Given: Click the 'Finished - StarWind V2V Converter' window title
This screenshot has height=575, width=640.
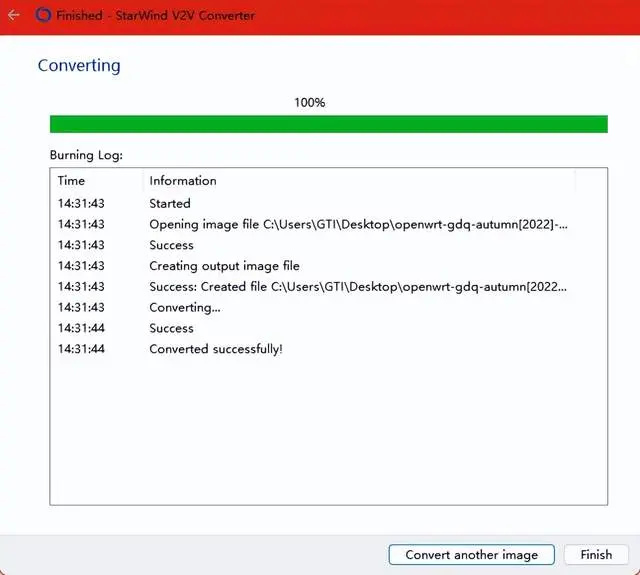Looking at the screenshot, I should (x=156, y=16).
